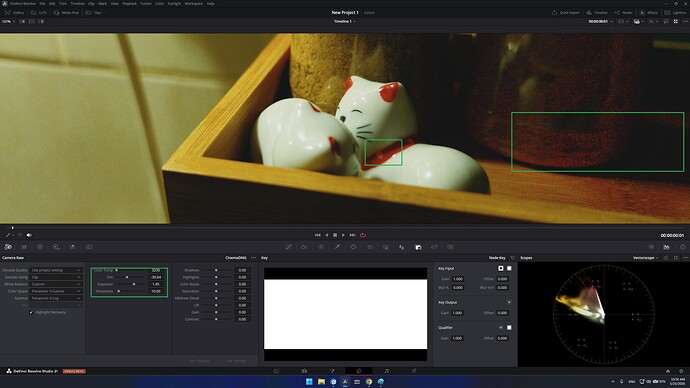This screenshot has width=690, height=388.
Task: Open the 3D stereoscopic palette icon
Action: pyautogui.click(x=450, y=247)
